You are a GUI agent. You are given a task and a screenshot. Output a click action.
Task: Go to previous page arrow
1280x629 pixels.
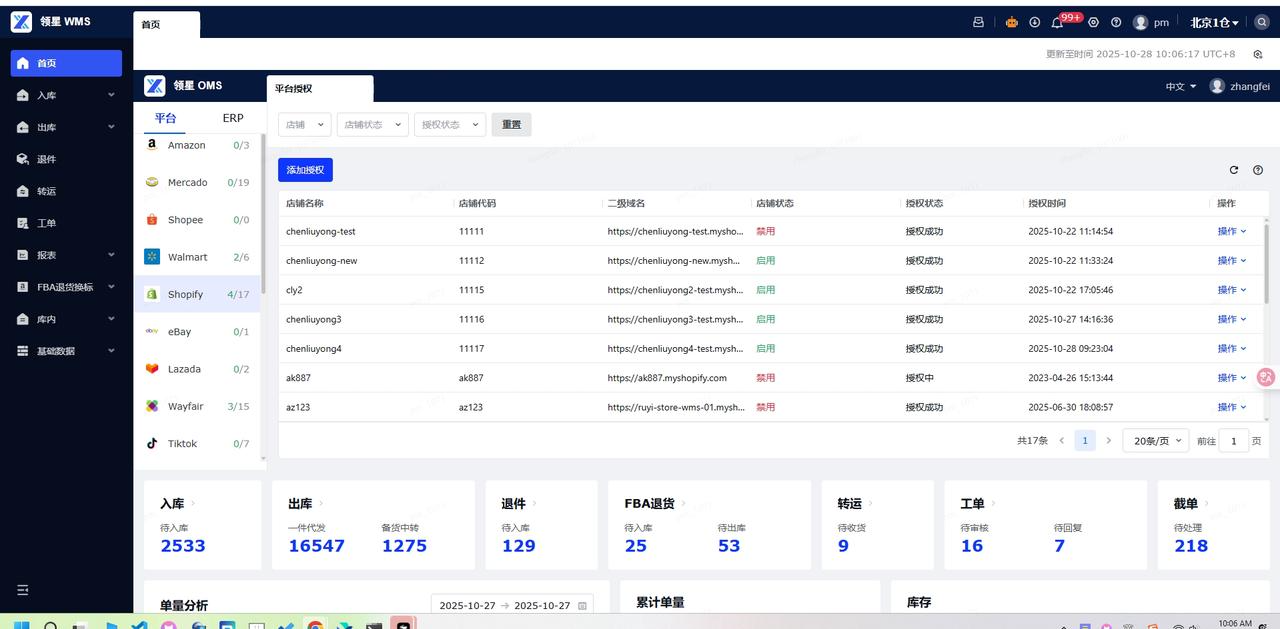pyautogui.click(x=1062, y=440)
